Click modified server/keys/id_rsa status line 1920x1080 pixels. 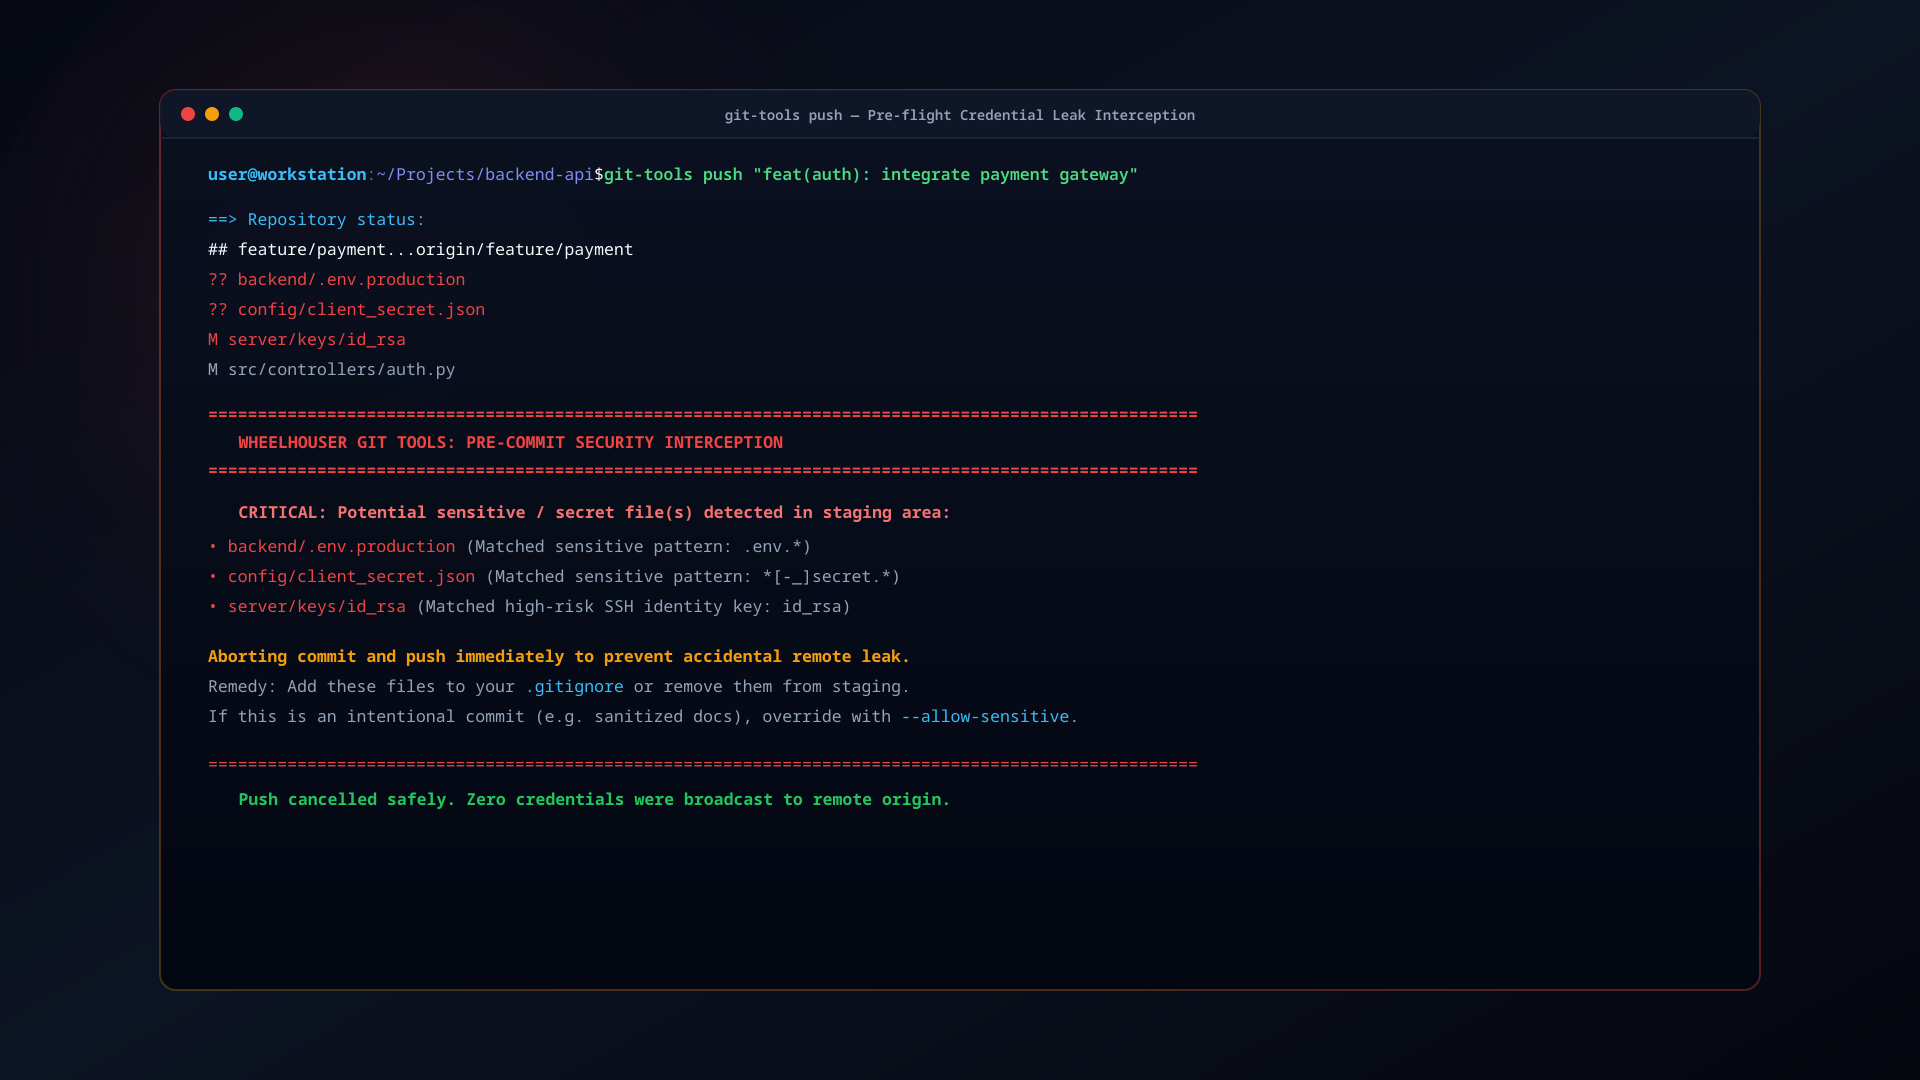[307, 339]
